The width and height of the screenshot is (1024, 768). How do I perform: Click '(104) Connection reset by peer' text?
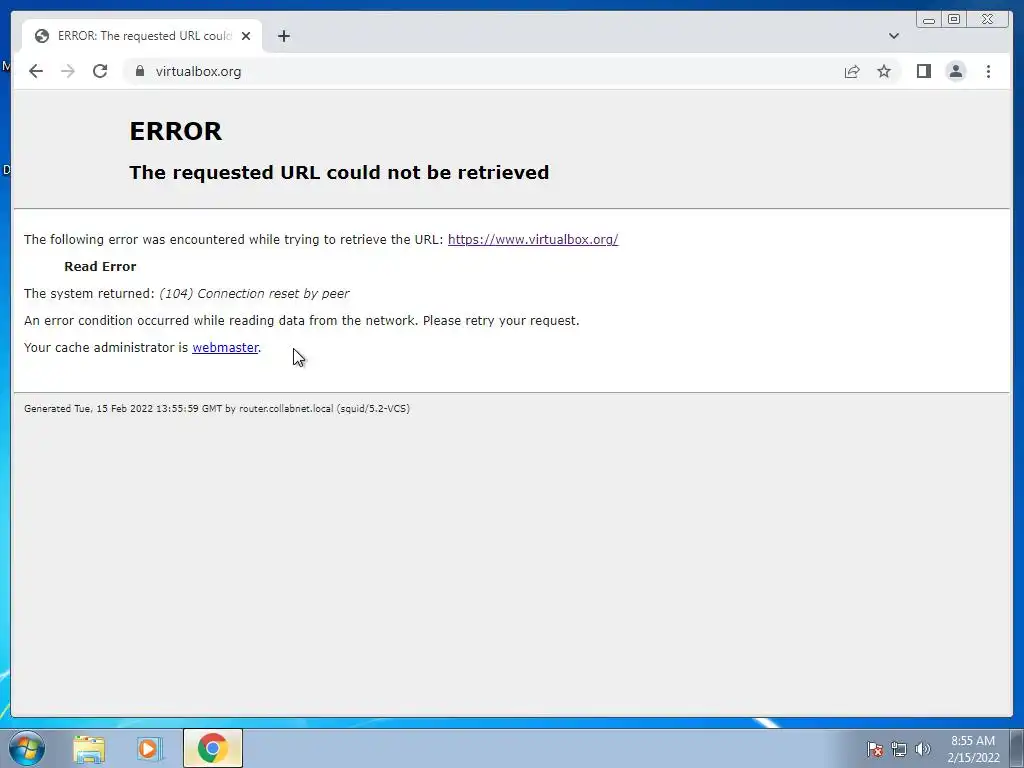click(254, 294)
